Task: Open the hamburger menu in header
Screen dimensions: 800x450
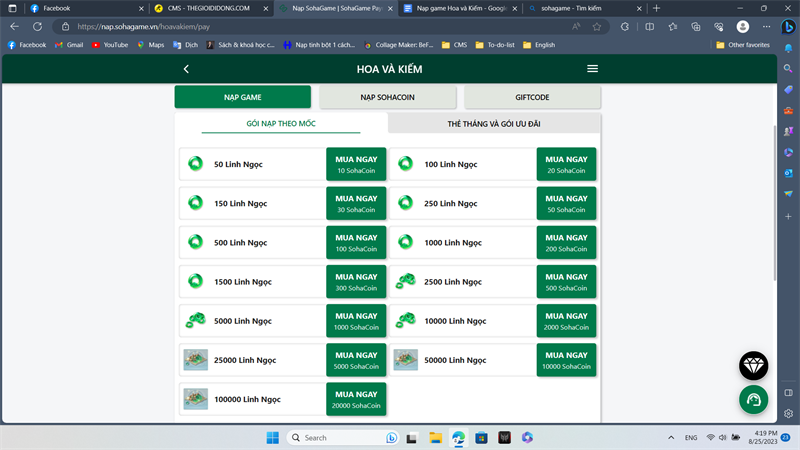Action: click(592, 69)
